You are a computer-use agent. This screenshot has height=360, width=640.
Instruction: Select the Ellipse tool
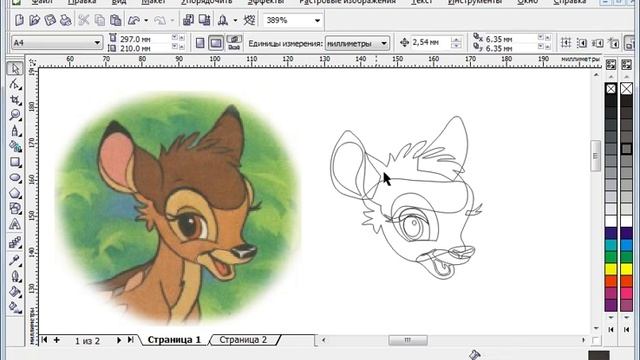click(x=15, y=178)
